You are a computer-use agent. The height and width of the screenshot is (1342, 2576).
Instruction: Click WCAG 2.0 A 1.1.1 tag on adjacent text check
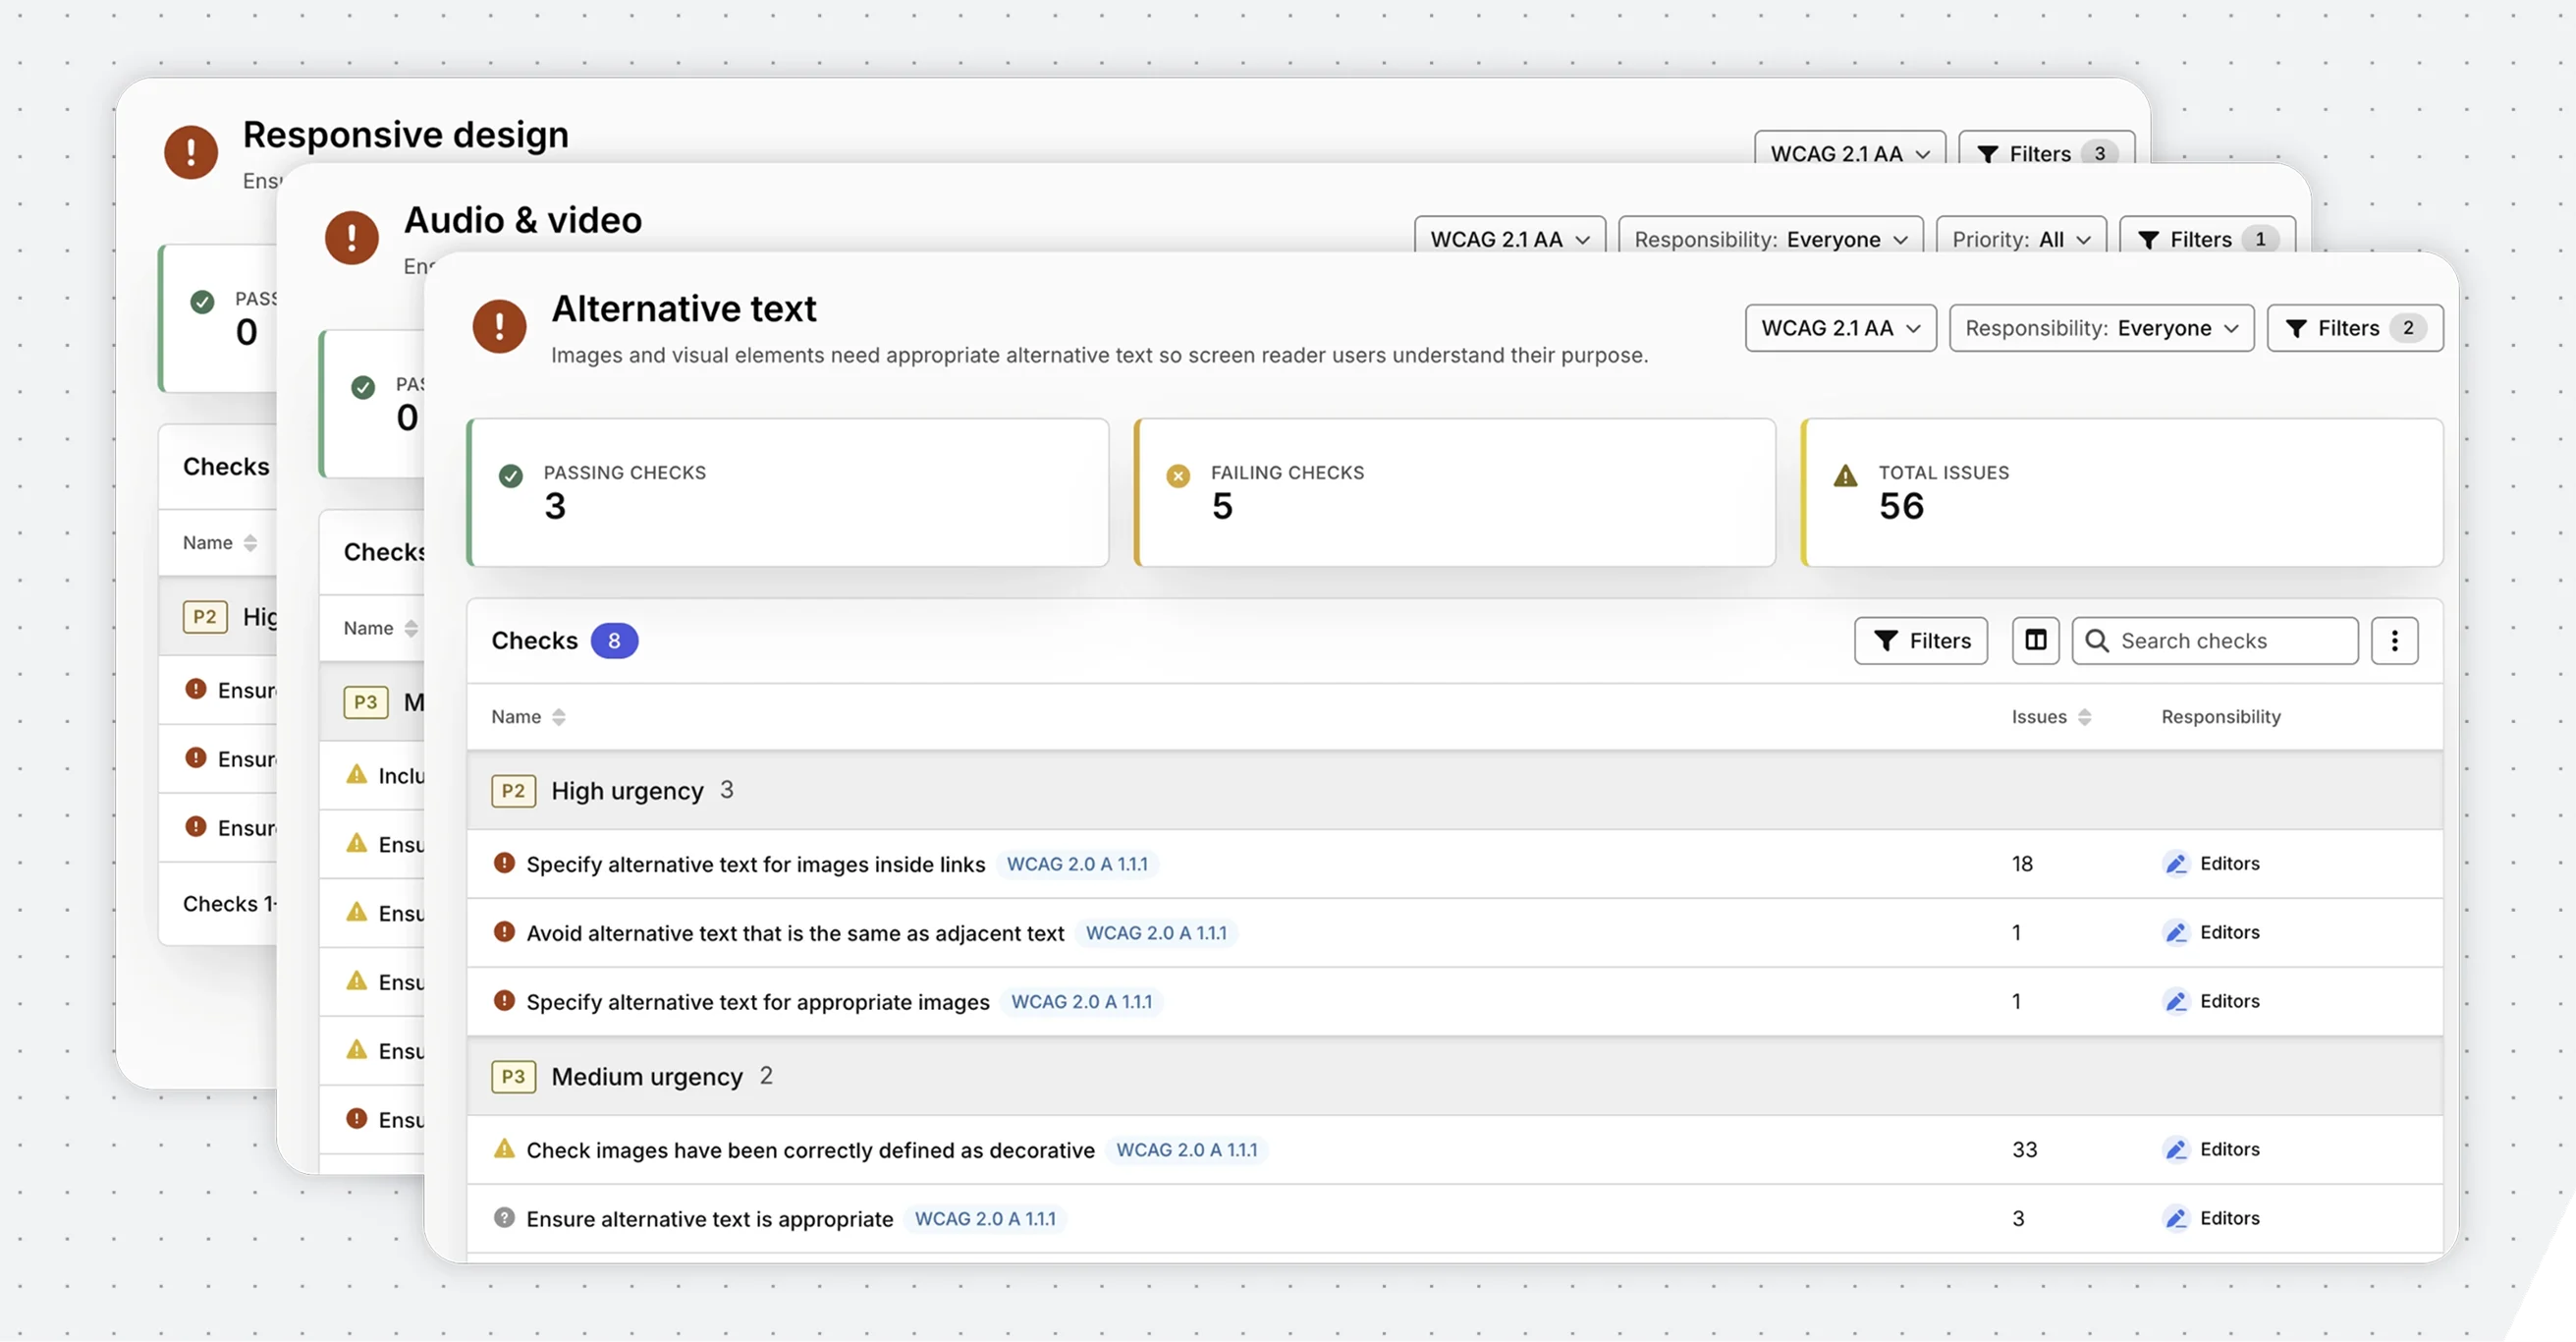1156,932
